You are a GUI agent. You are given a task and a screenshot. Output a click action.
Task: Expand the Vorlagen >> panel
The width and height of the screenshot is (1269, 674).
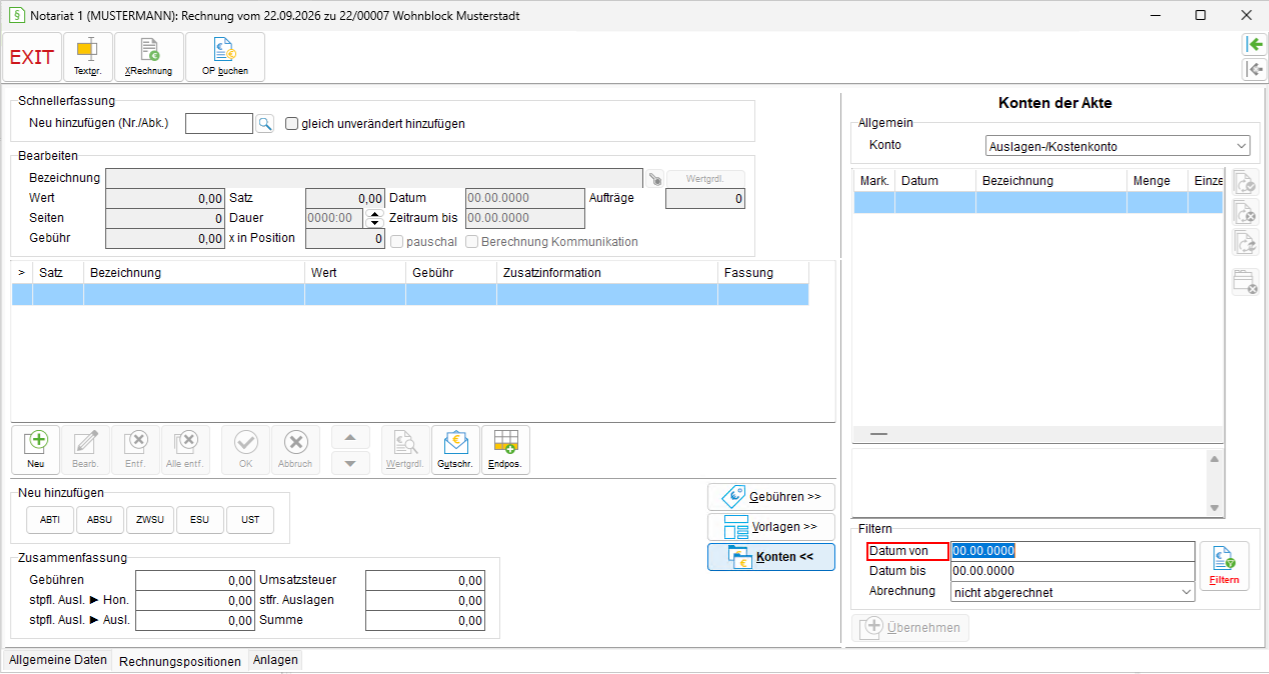771,527
